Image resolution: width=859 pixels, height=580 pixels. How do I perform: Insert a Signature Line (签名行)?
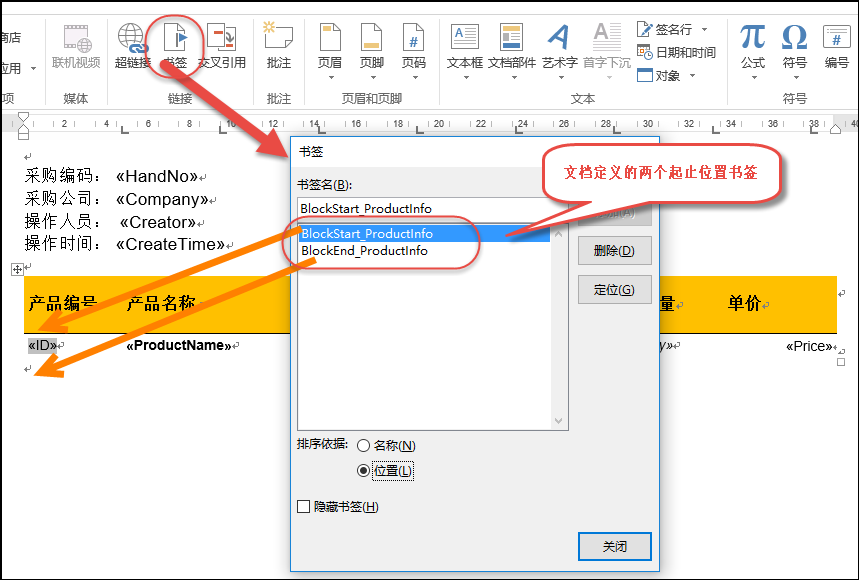tap(665, 29)
